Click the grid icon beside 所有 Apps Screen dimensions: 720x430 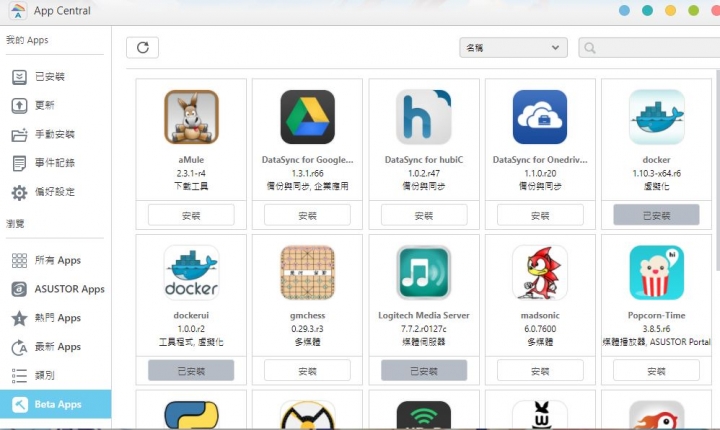click(19, 260)
